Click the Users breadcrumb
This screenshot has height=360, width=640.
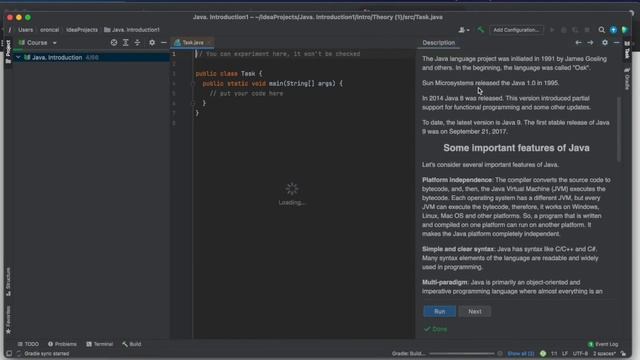pos(25,30)
